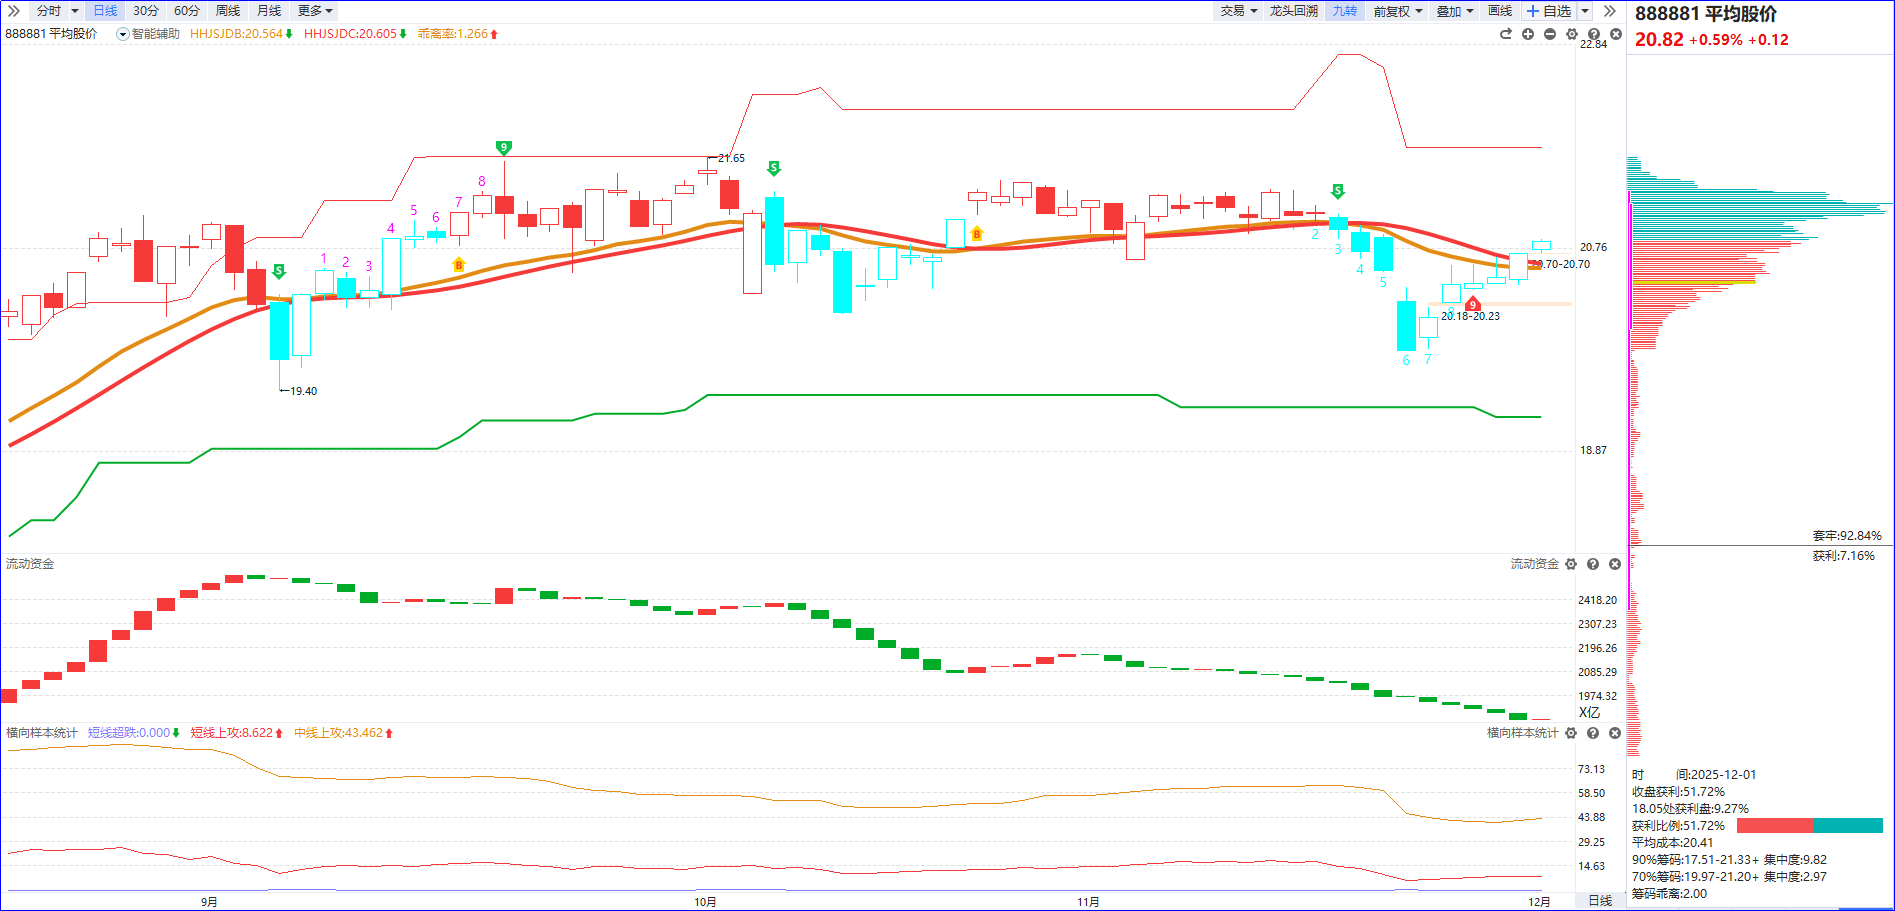This screenshot has width=1895, height=911.
Task: Click the 获利比例 red-teal ratio bar
Action: (x=1809, y=826)
